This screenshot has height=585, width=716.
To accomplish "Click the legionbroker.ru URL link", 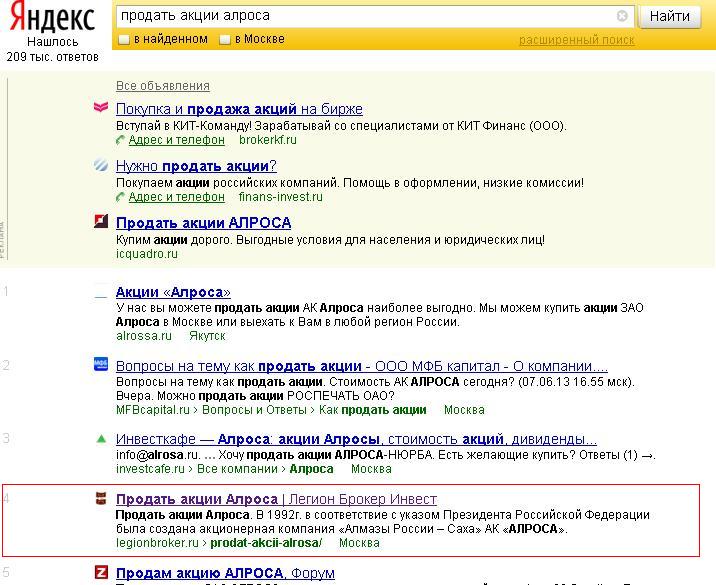I will (x=157, y=543).
